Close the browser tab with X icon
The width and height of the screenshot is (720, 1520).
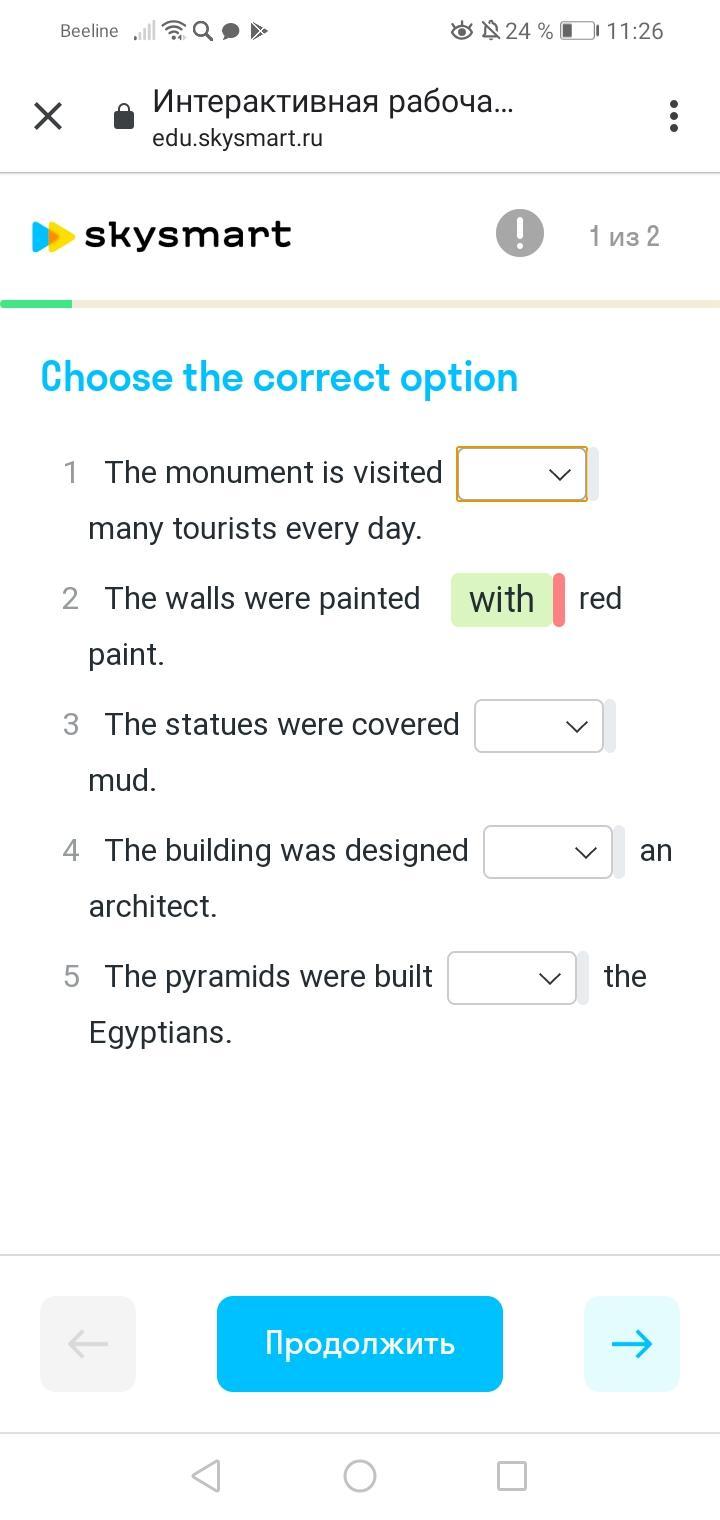(48, 116)
